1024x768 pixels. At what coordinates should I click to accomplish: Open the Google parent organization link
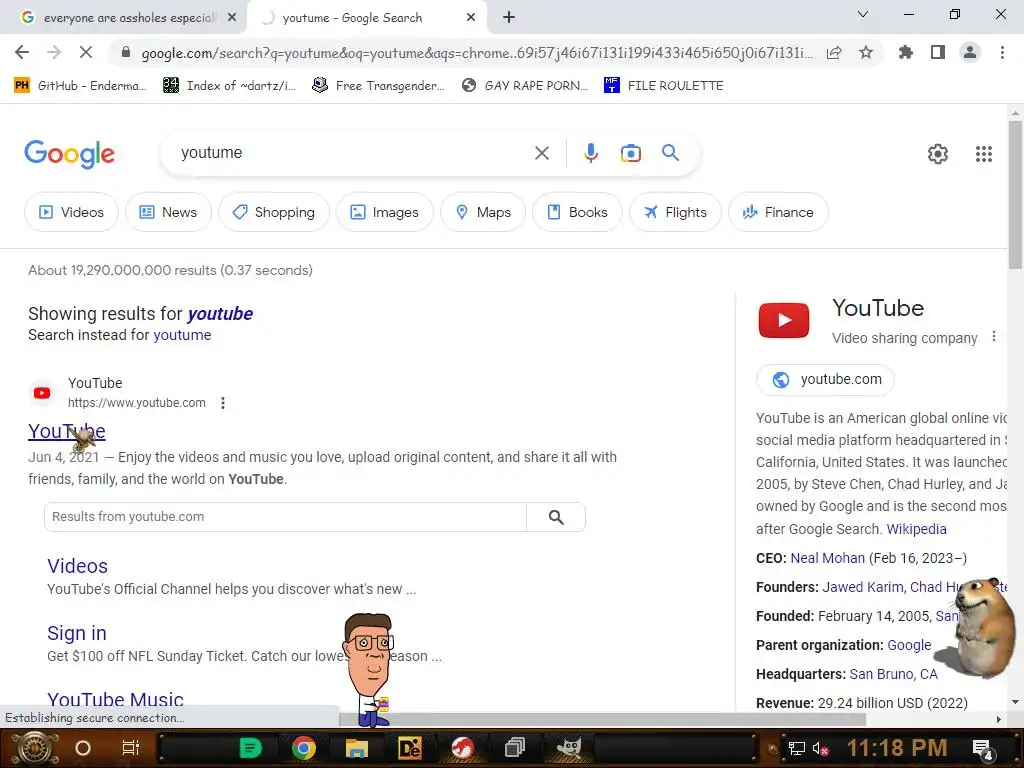tap(909, 645)
